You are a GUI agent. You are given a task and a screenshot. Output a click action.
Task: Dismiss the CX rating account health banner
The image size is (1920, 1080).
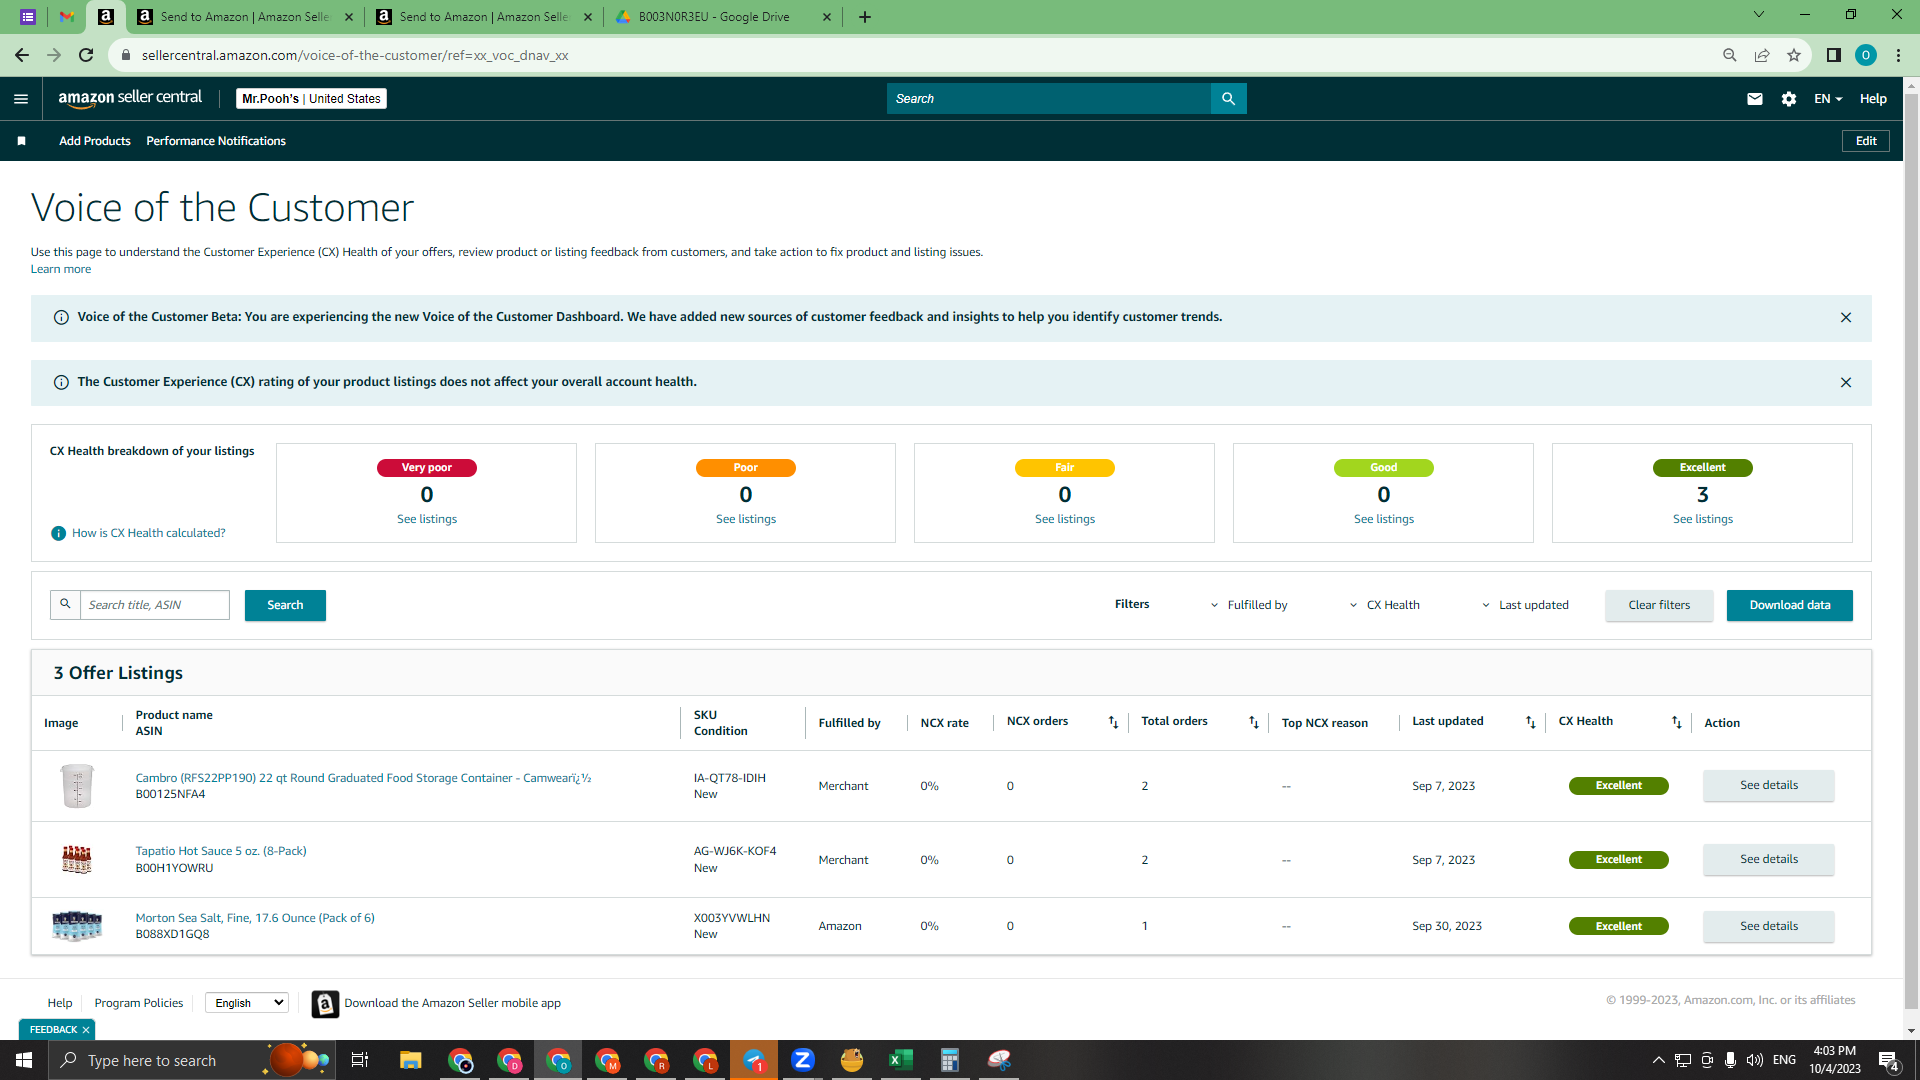[x=1846, y=383]
